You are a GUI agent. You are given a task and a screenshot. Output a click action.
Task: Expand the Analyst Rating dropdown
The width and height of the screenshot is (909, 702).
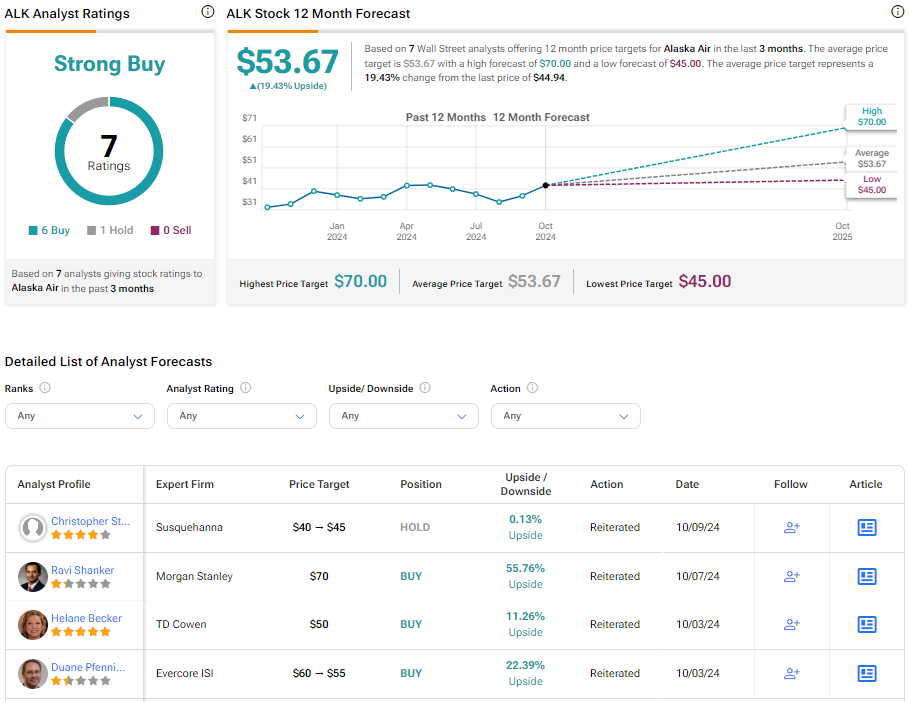241,415
